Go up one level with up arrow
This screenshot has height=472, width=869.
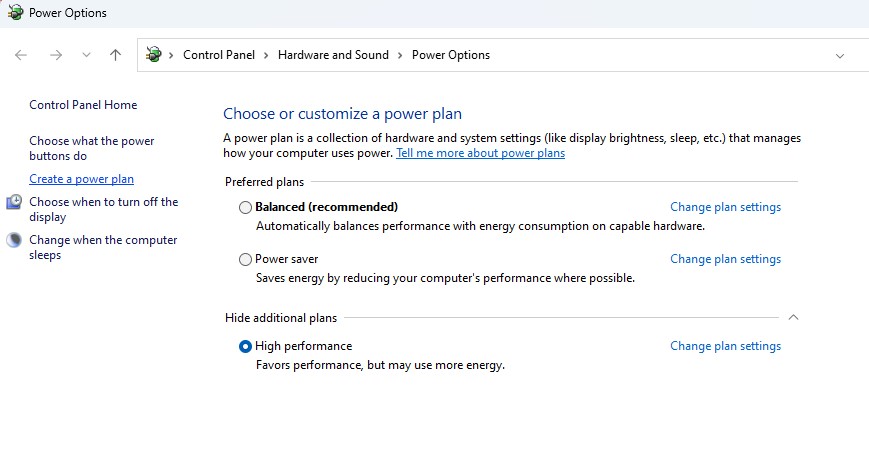[x=115, y=56]
